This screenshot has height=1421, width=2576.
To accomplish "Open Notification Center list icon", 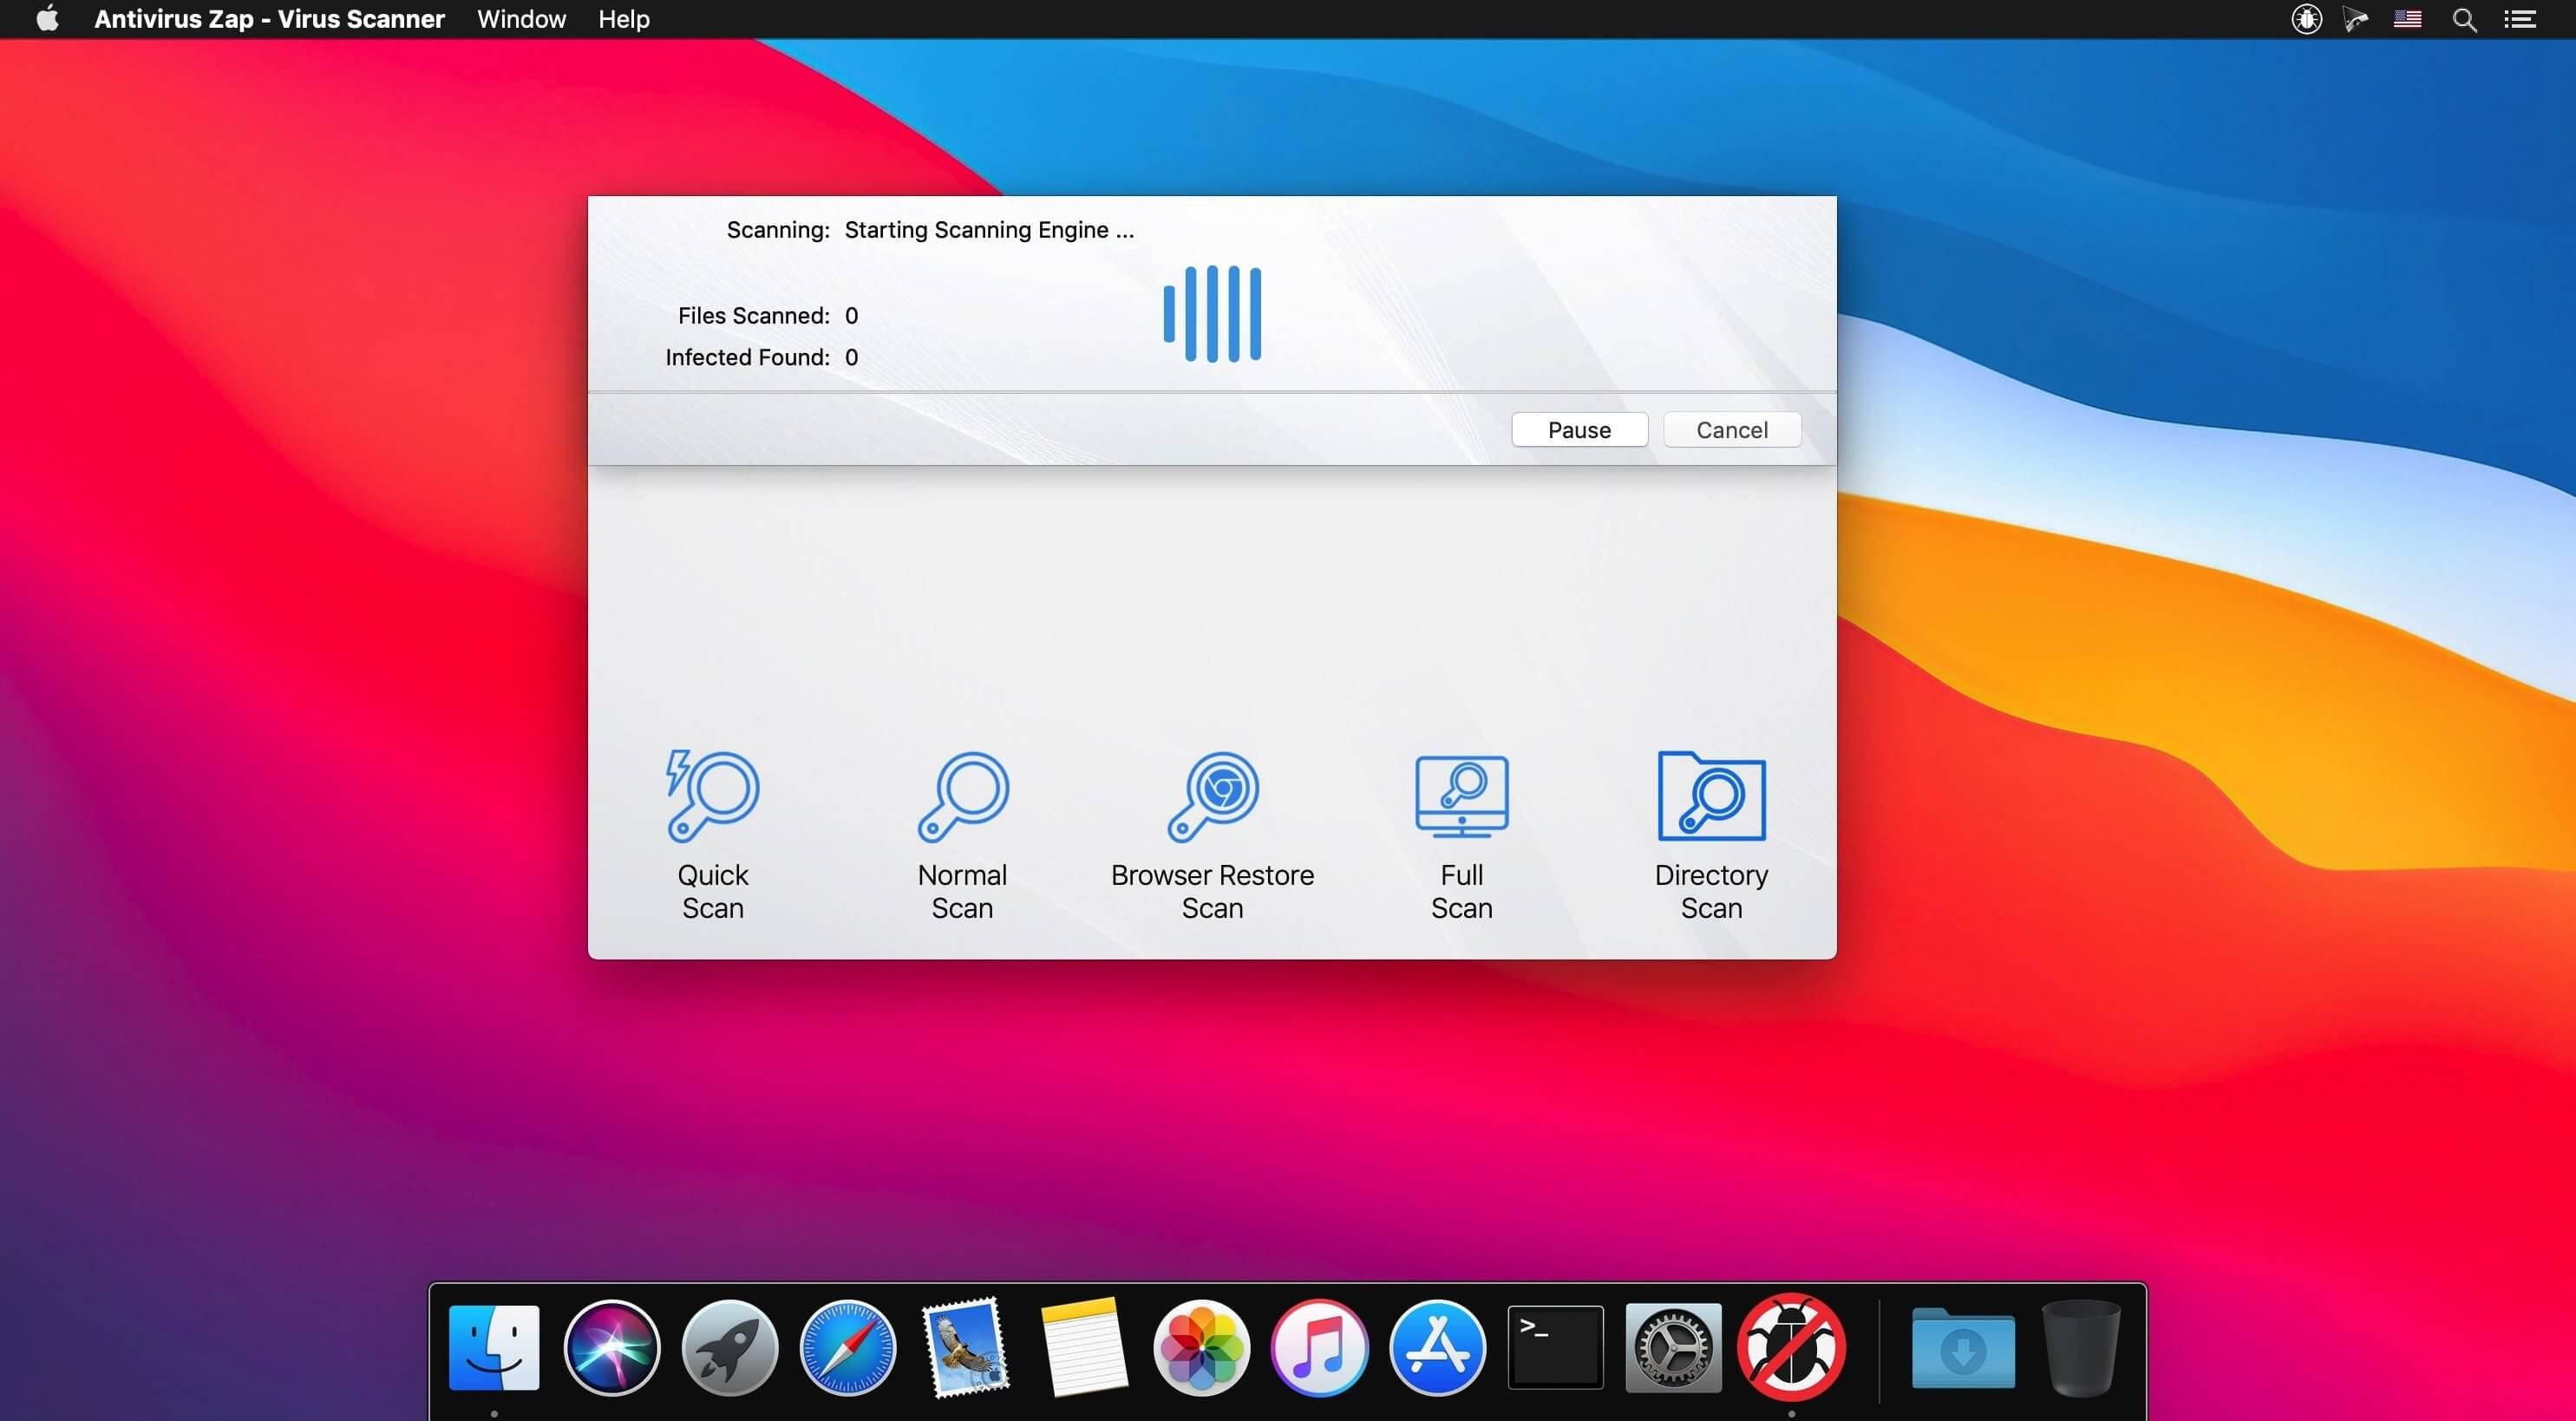I will point(2520,19).
